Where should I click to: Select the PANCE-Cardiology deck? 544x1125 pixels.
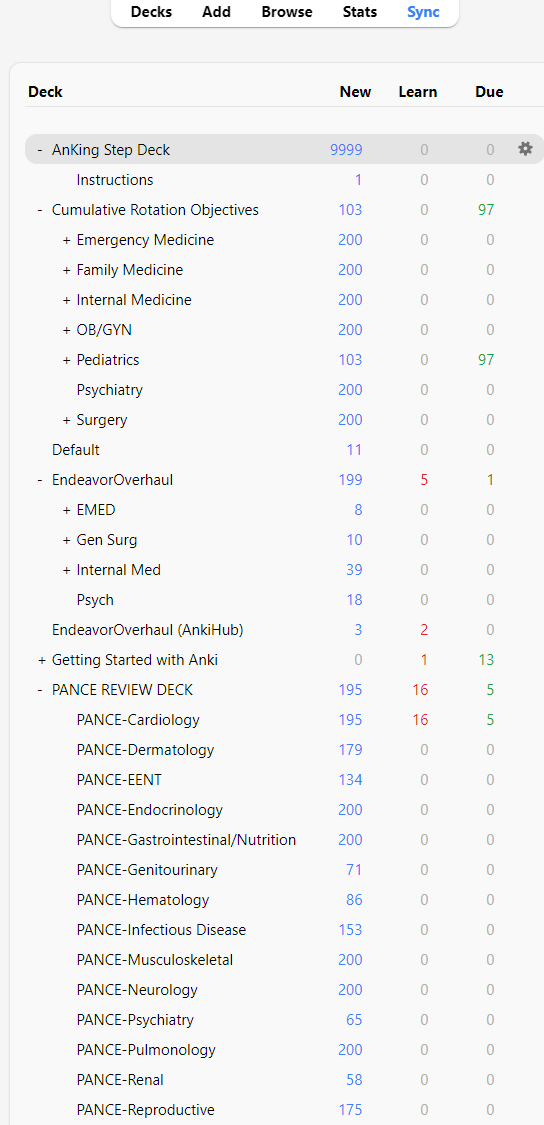pyautogui.click(x=138, y=720)
